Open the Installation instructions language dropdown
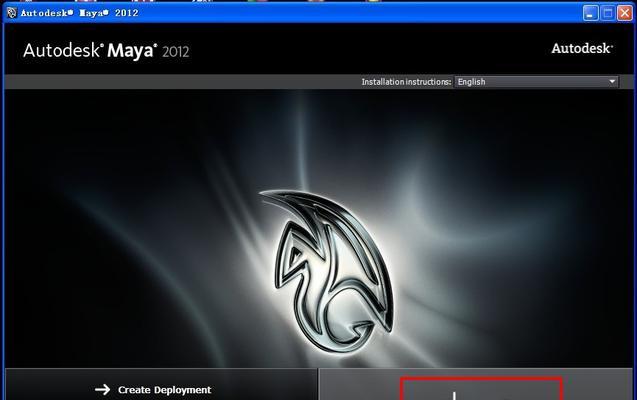 tap(536, 82)
